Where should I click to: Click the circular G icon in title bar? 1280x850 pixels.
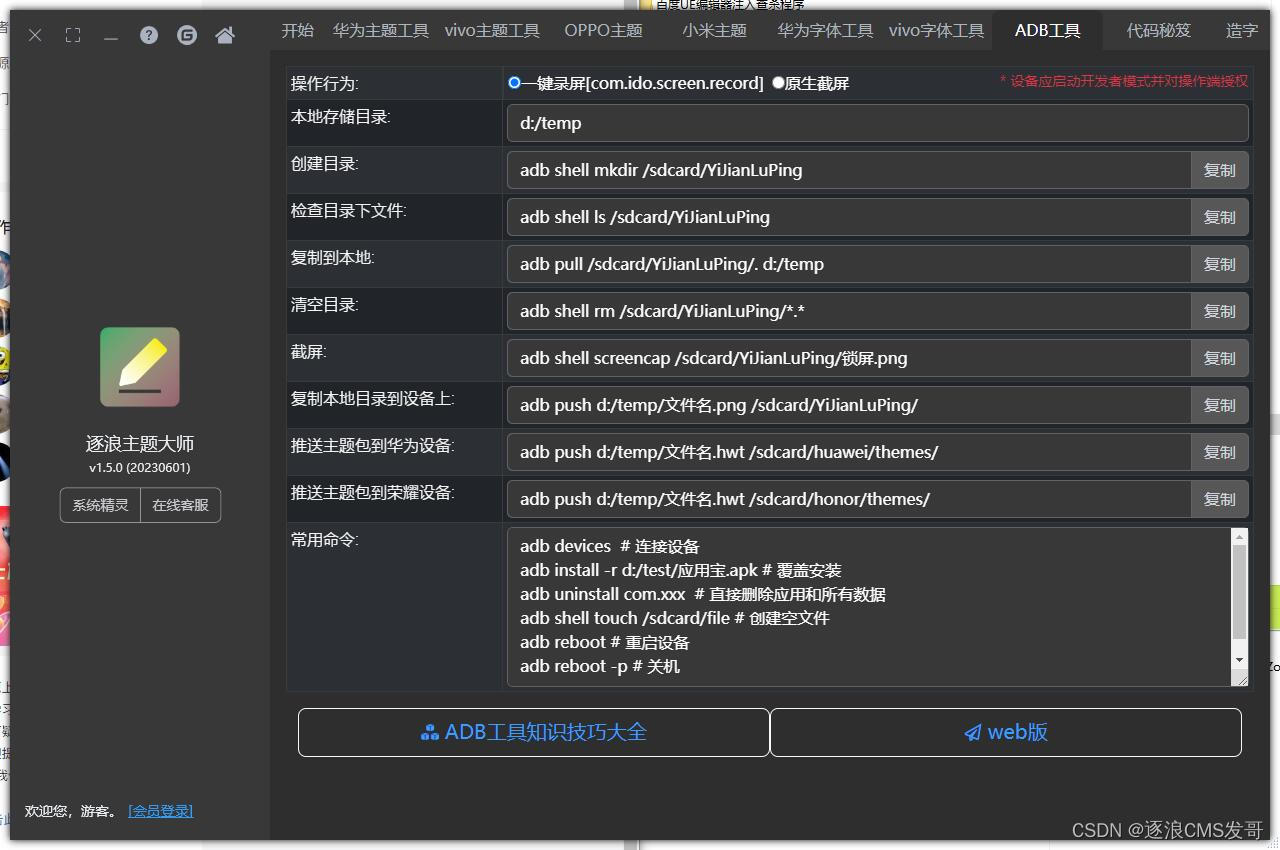tap(187, 35)
